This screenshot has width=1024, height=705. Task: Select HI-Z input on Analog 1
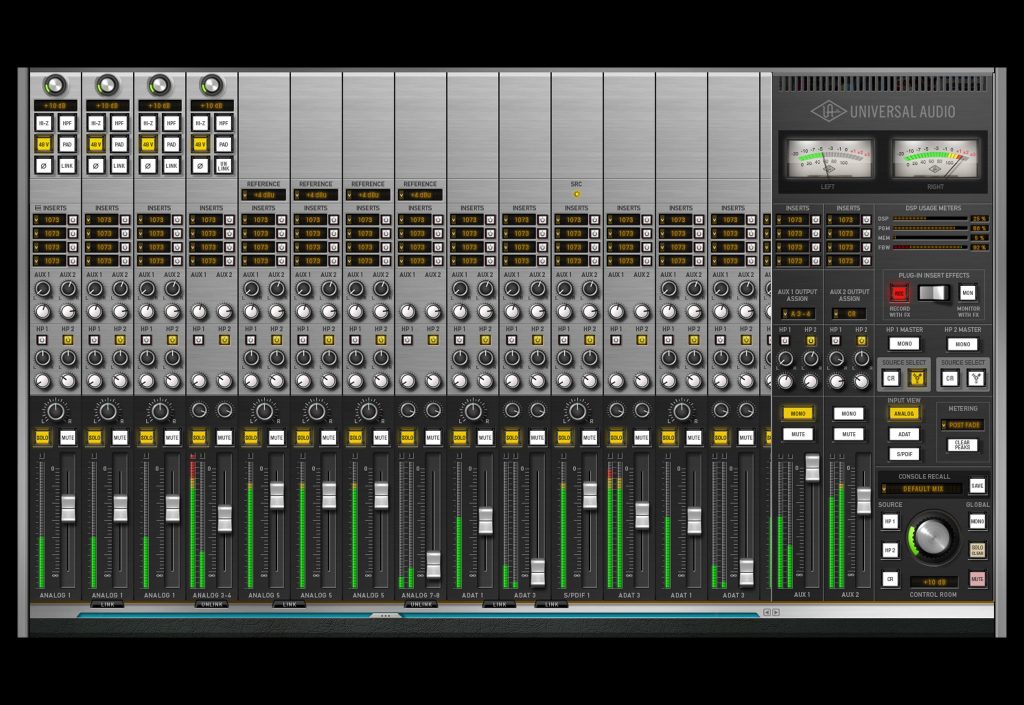pos(44,123)
